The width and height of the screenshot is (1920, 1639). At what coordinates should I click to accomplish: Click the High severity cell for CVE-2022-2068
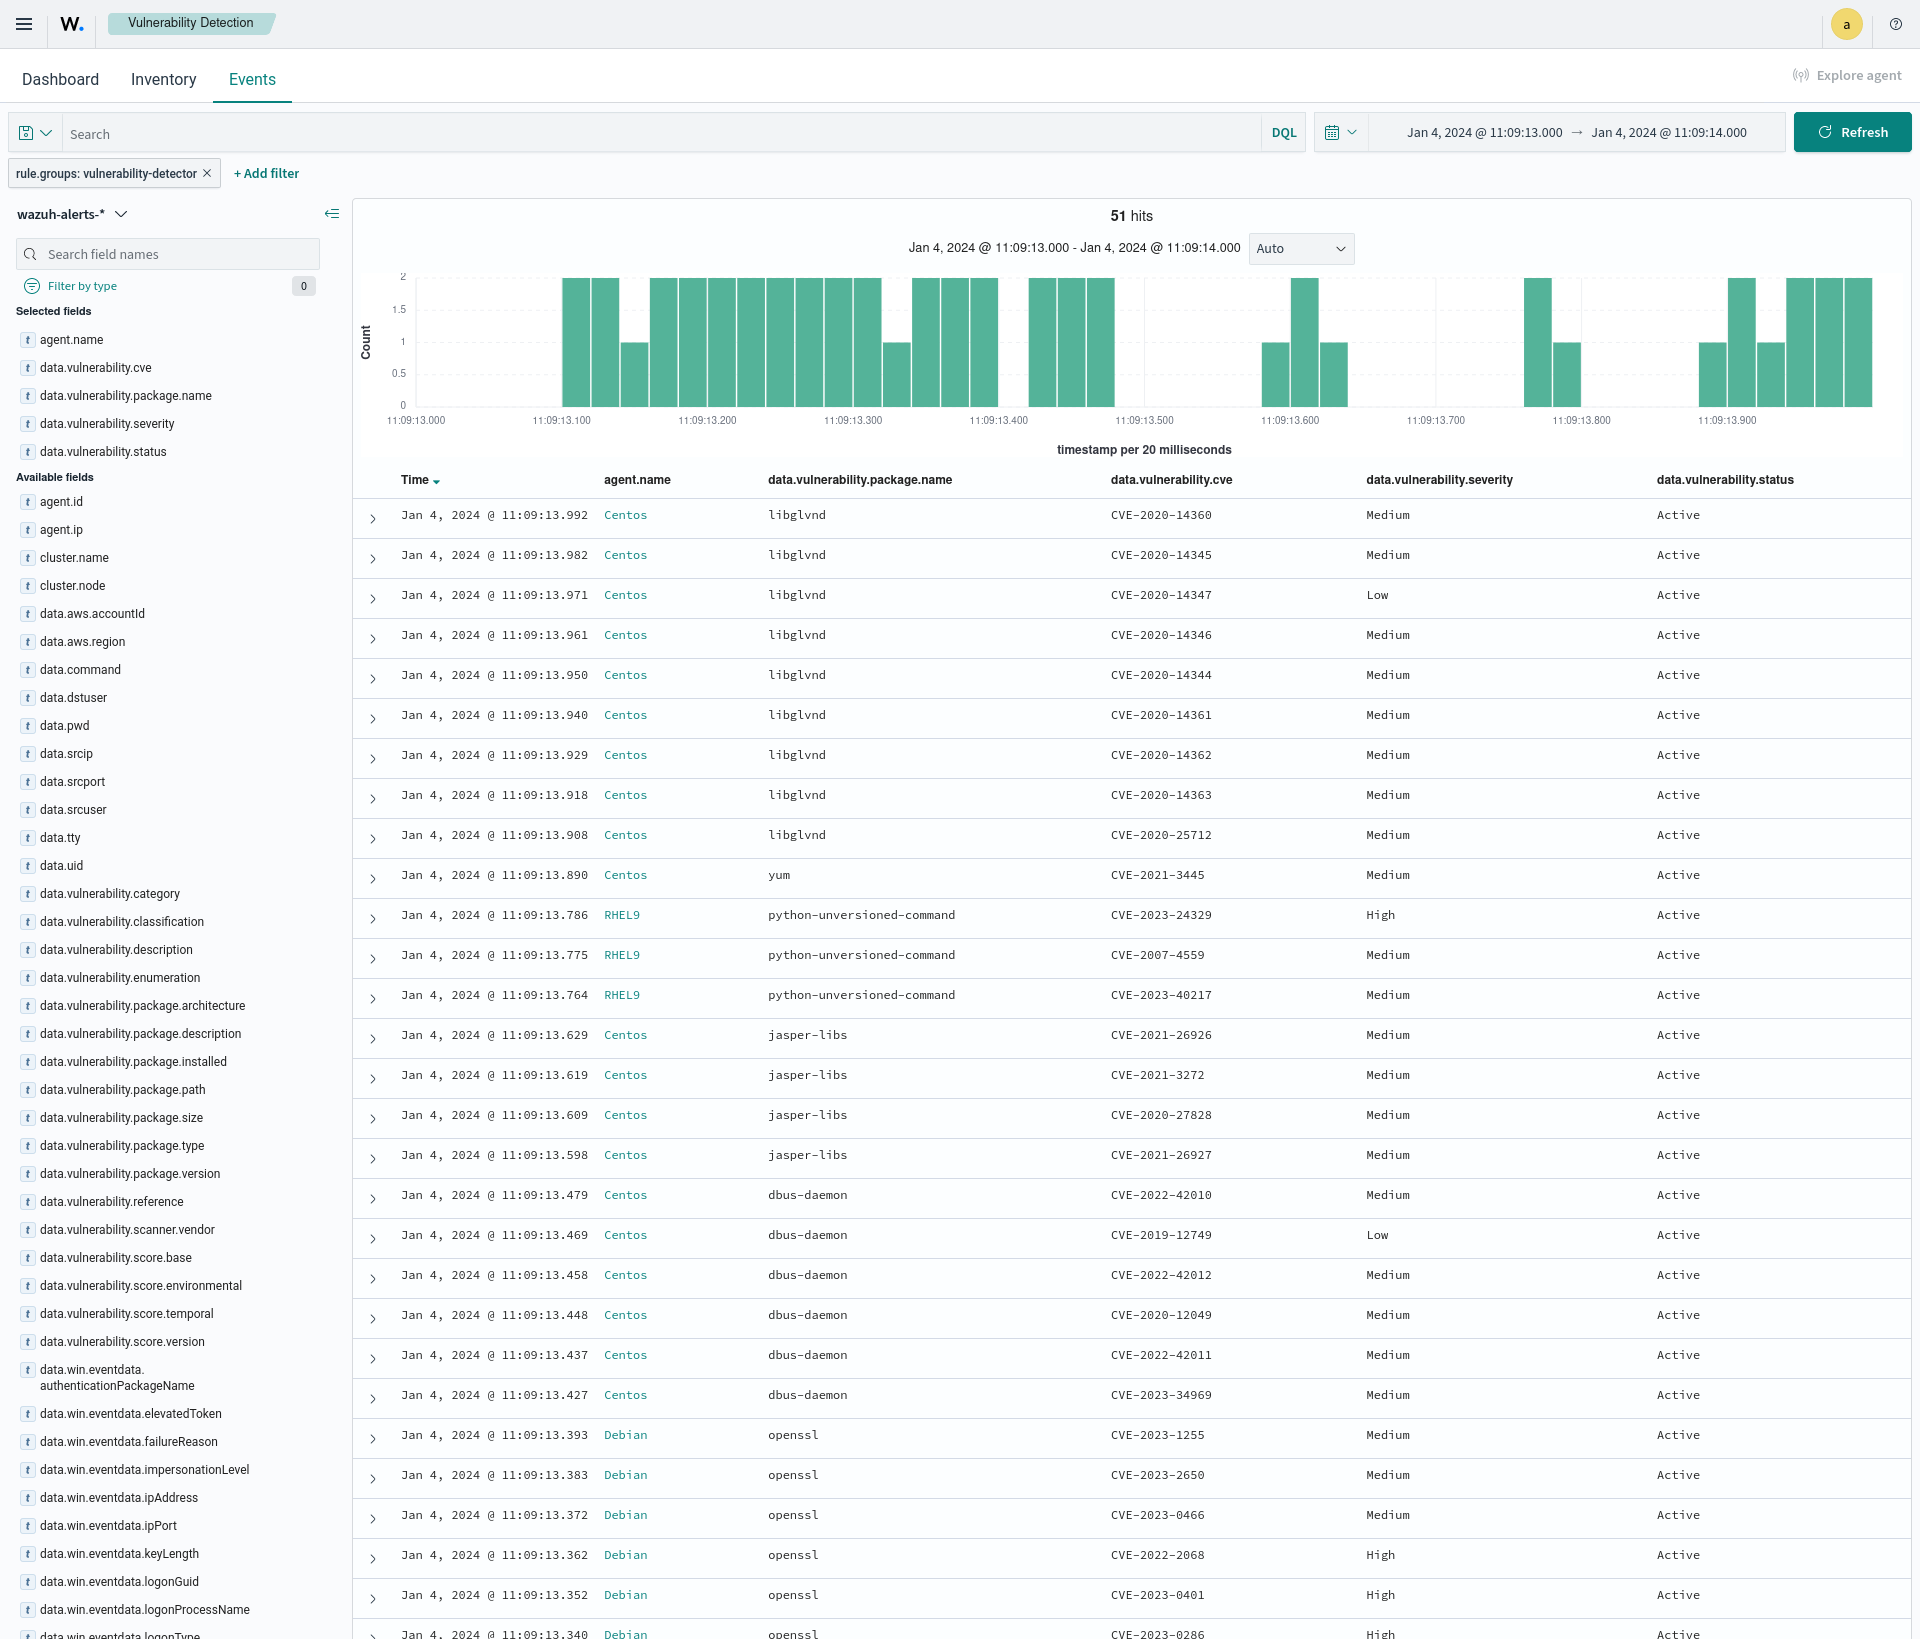[1380, 1555]
